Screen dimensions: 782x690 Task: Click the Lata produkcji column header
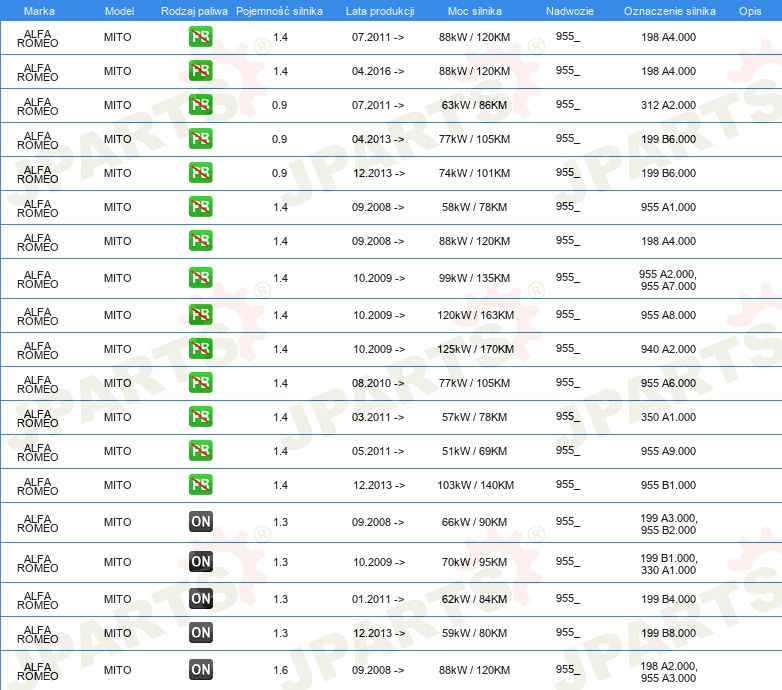(x=380, y=11)
